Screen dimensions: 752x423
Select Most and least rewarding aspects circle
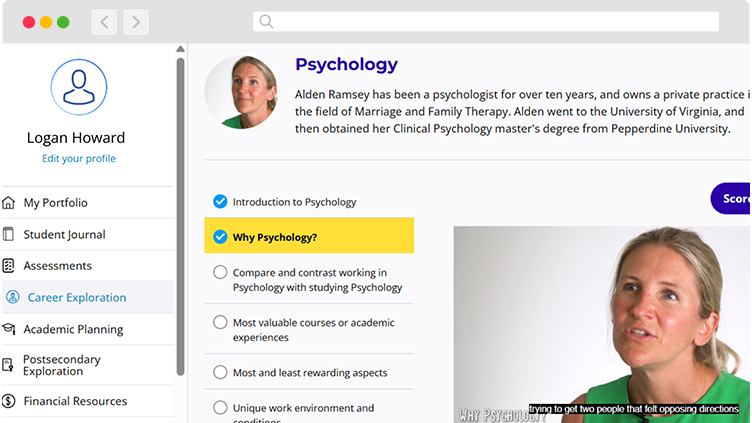coord(220,372)
